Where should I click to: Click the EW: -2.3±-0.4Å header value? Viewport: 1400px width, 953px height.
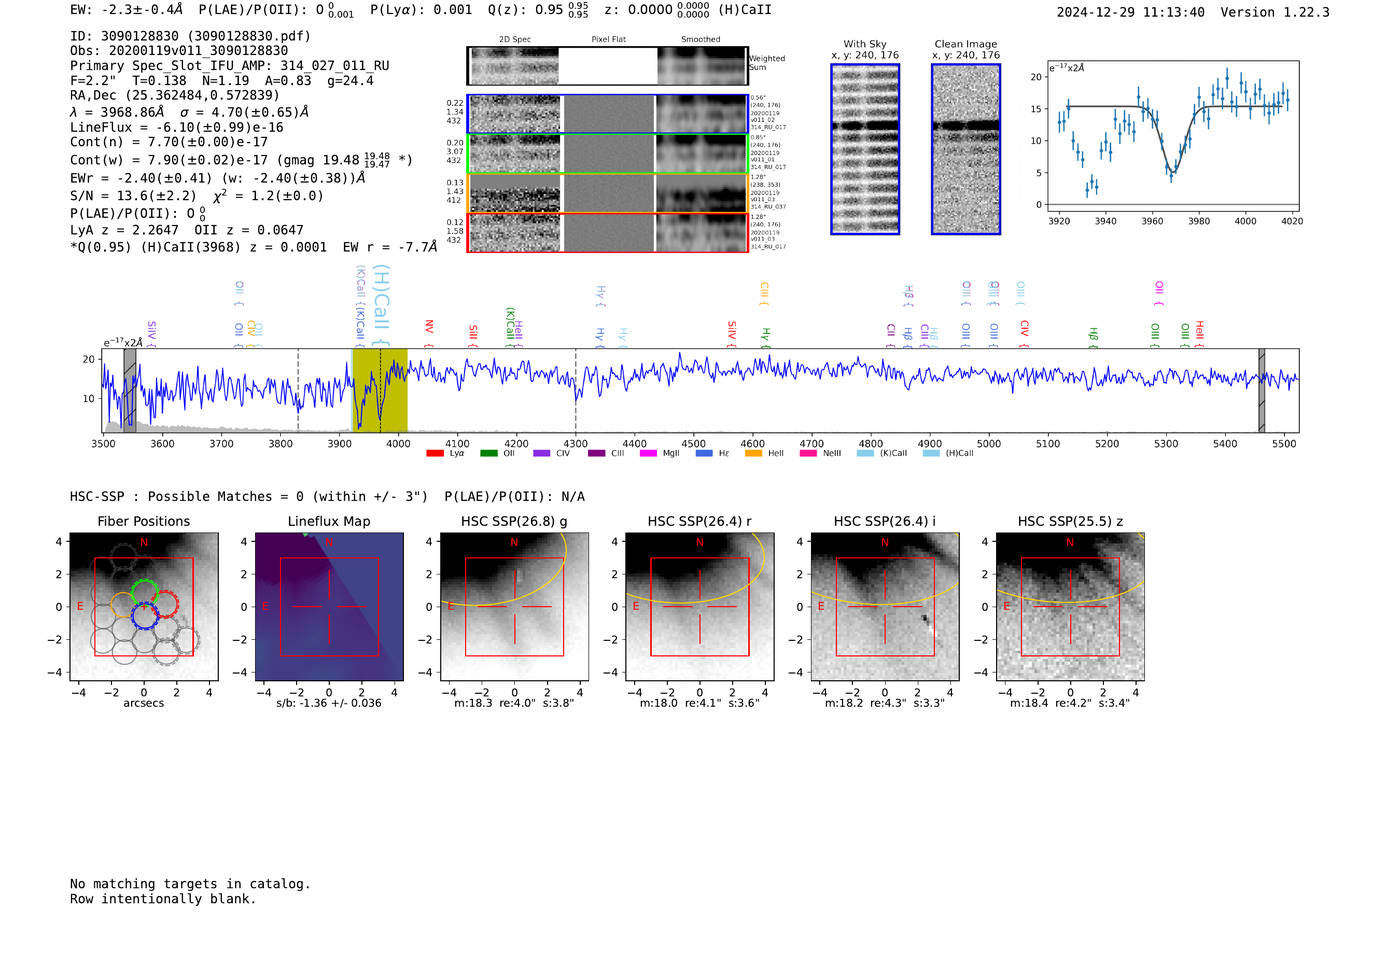(x=127, y=10)
